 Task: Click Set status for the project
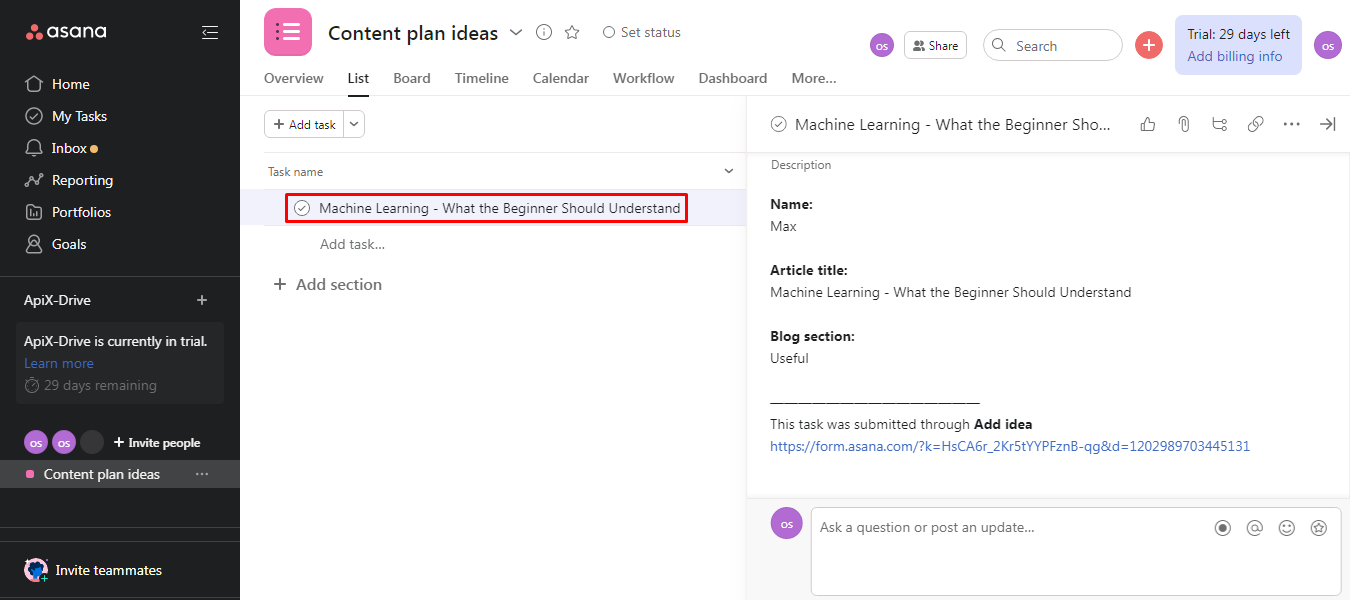[641, 32]
